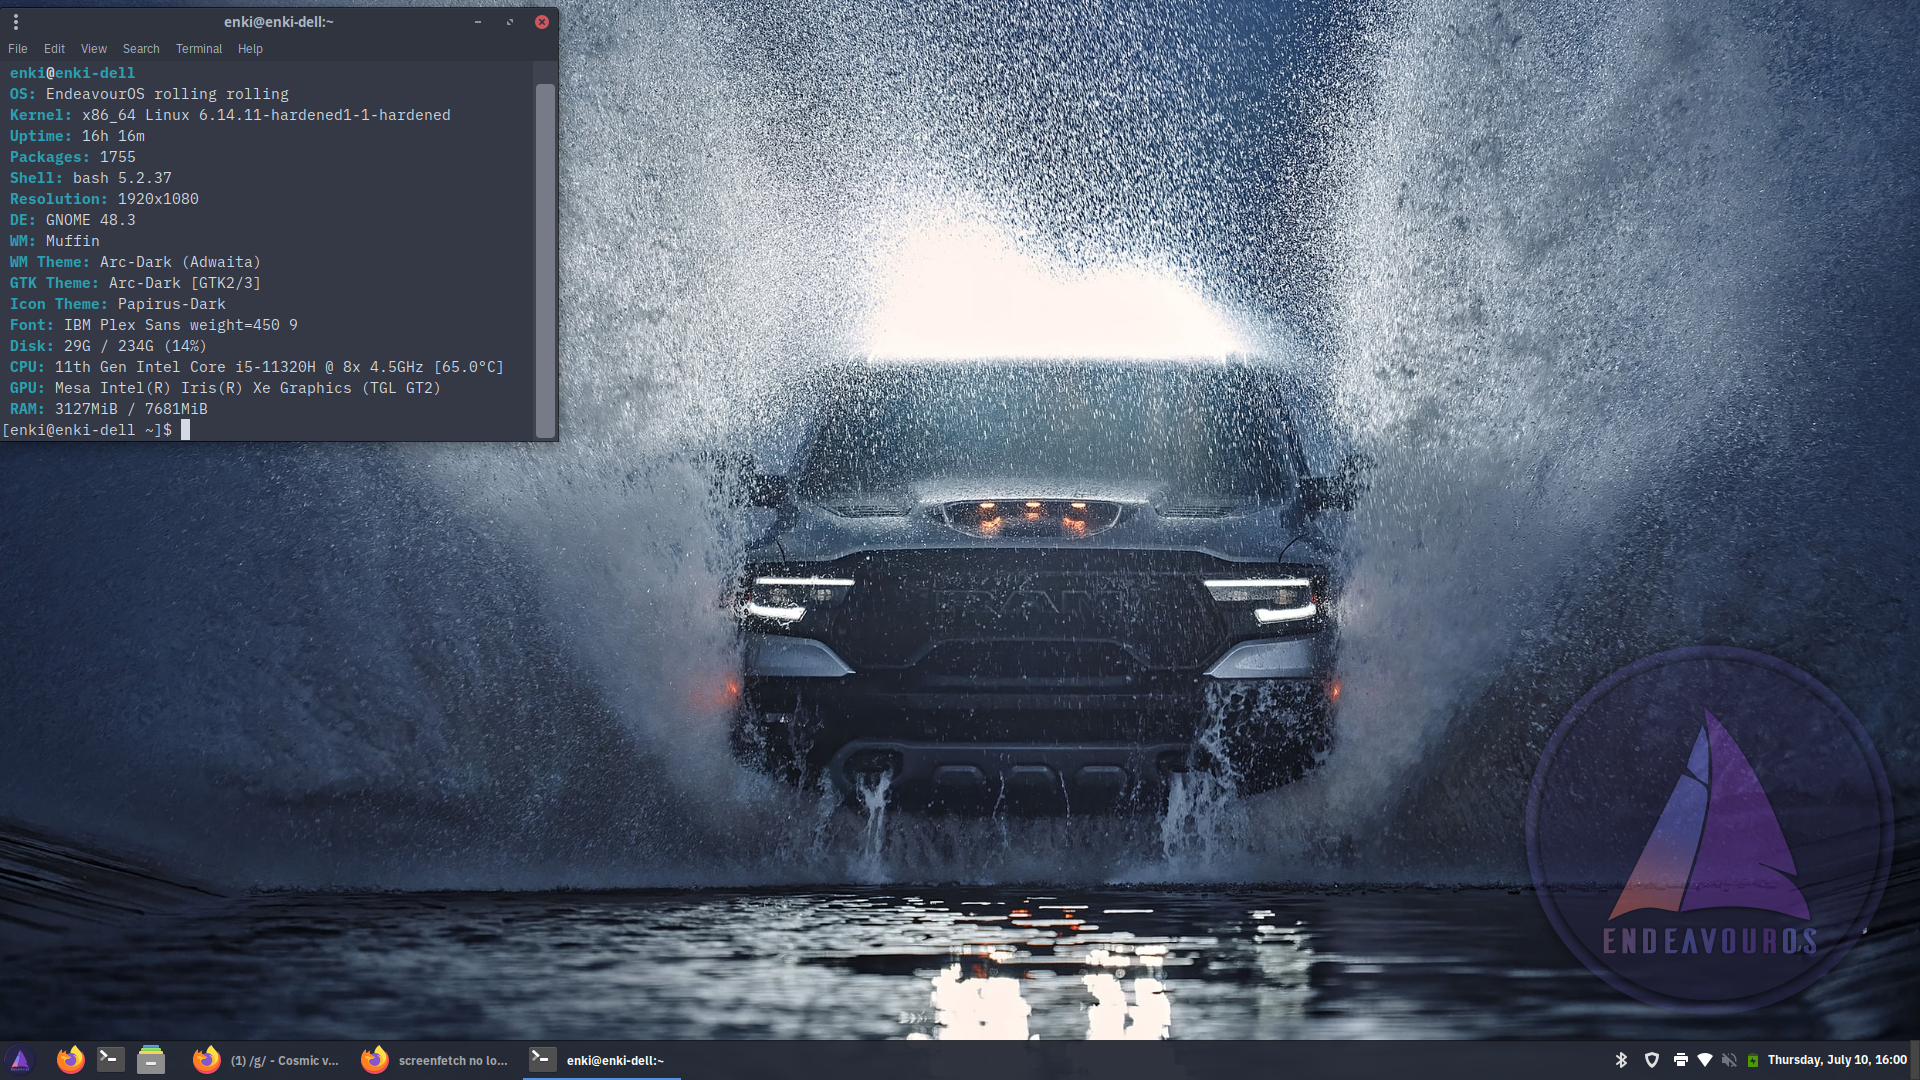Maximize the terminal window
Image resolution: width=1920 pixels, height=1080 pixels.
[510, 21]
